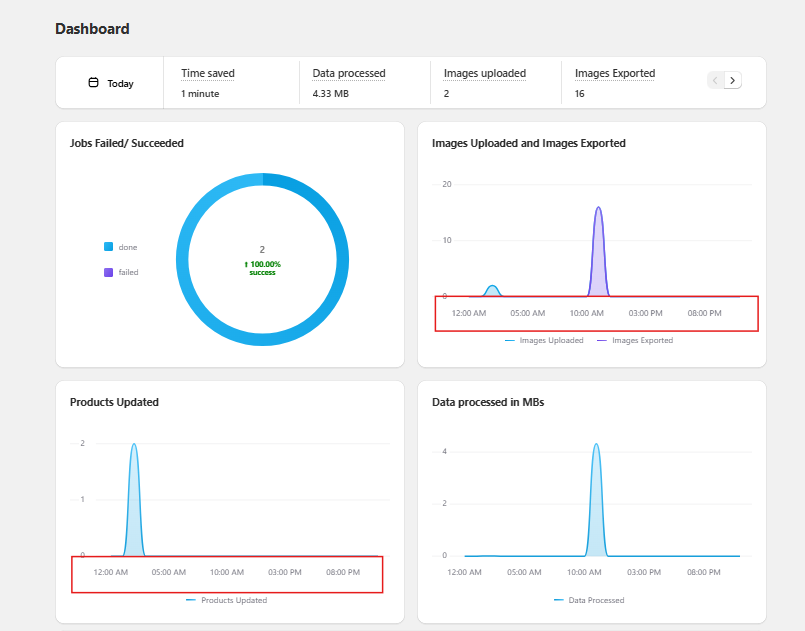
Task: Select the Images Exported metric label
Action: tap(615, 73)
